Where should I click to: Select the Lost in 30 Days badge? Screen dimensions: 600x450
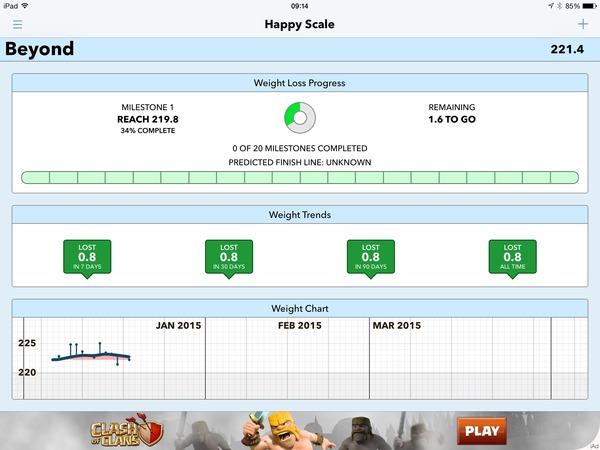229,257
